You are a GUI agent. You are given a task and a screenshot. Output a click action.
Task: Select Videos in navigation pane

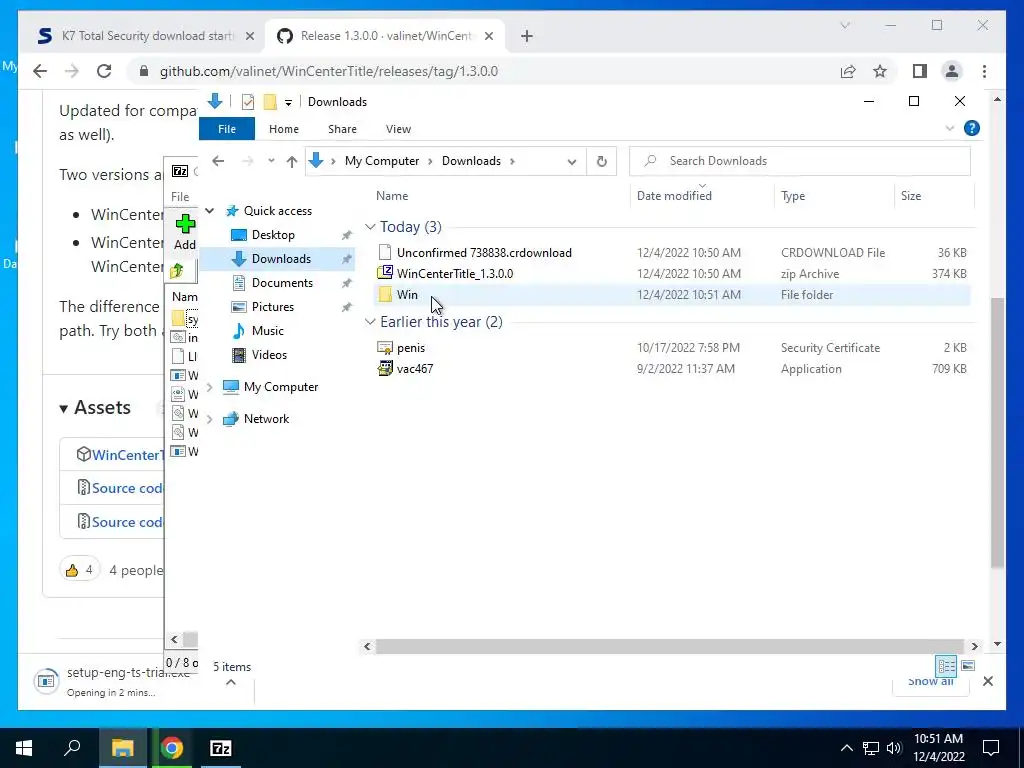click(x=269, y=355)
